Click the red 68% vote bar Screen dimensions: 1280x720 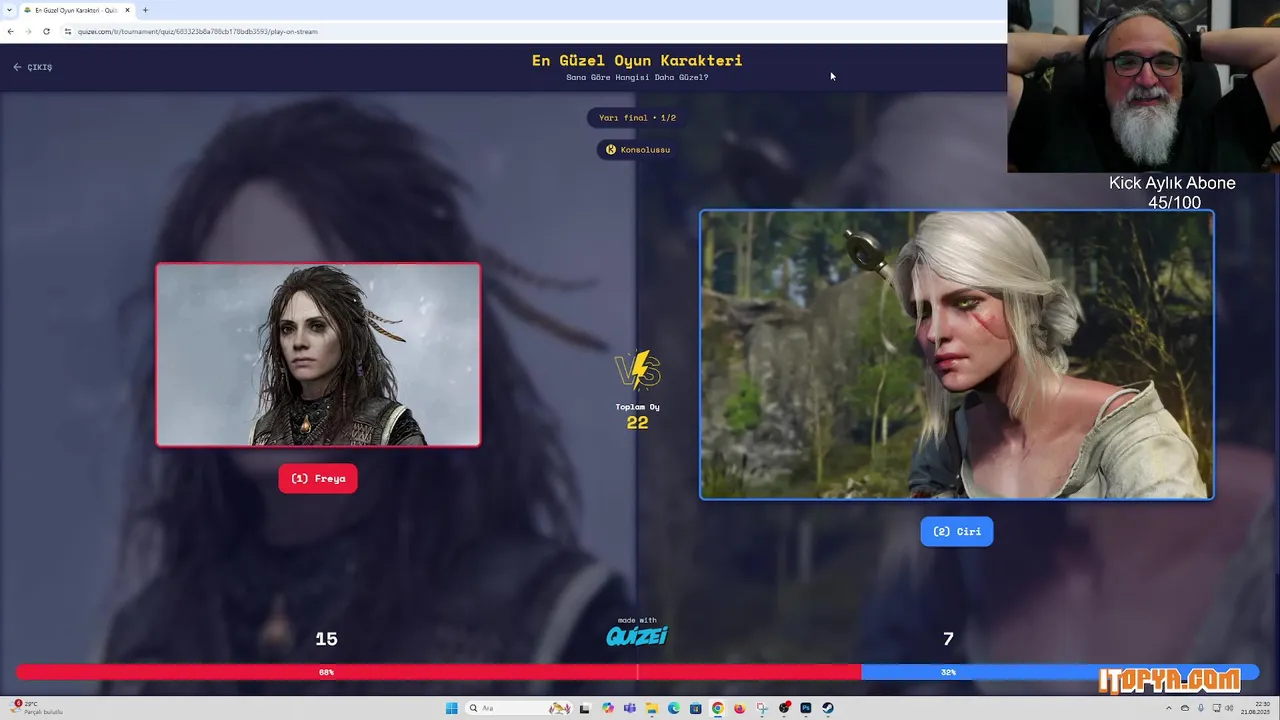point(438,672)
